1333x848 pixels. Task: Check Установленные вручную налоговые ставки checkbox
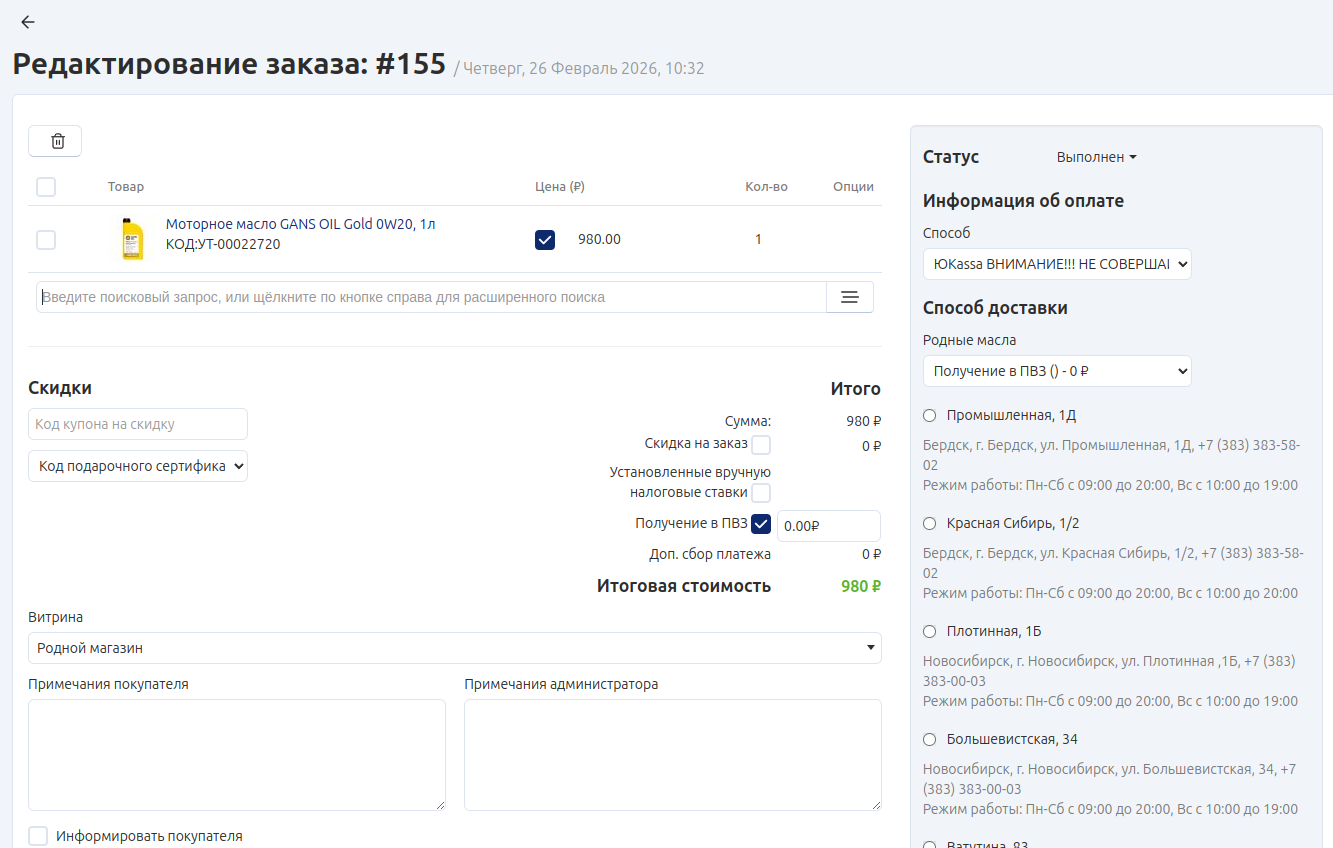point(761,492)
